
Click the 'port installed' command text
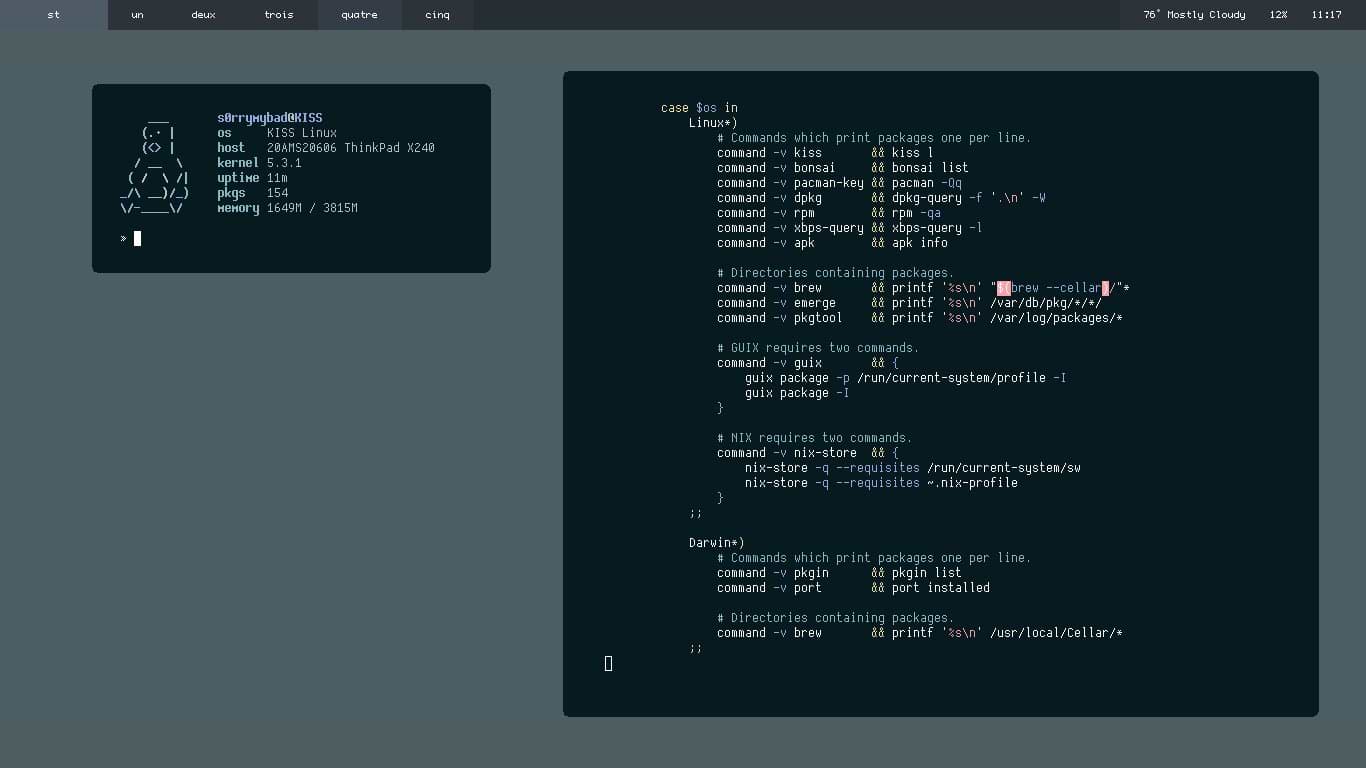941,588
